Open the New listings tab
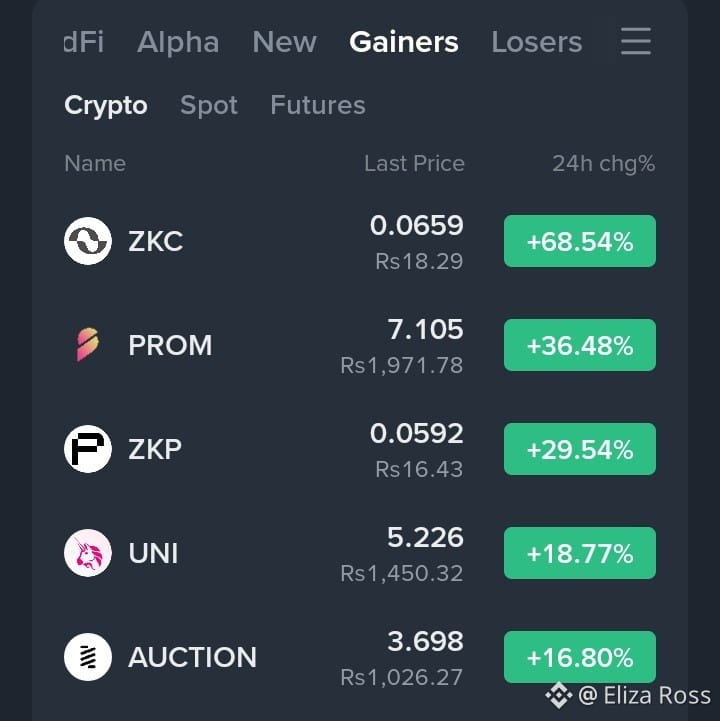The height and width of the screenshot is (721, 720). pos(284,42)
